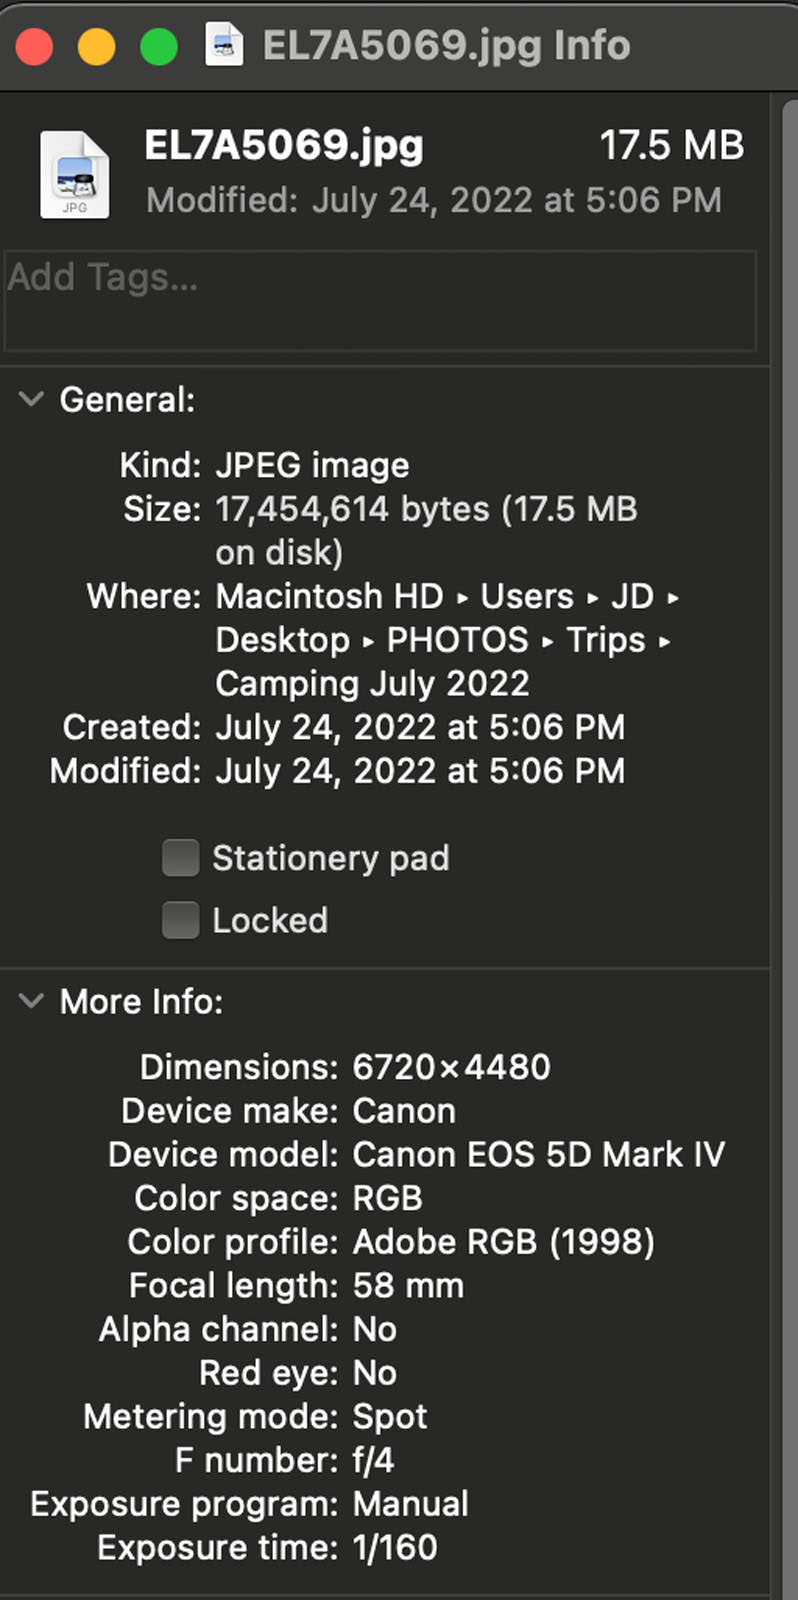Click the Adobe RGB (1998) color profile value
798x1600 pixels.
pyautogui.click(x=504, y=1242)
